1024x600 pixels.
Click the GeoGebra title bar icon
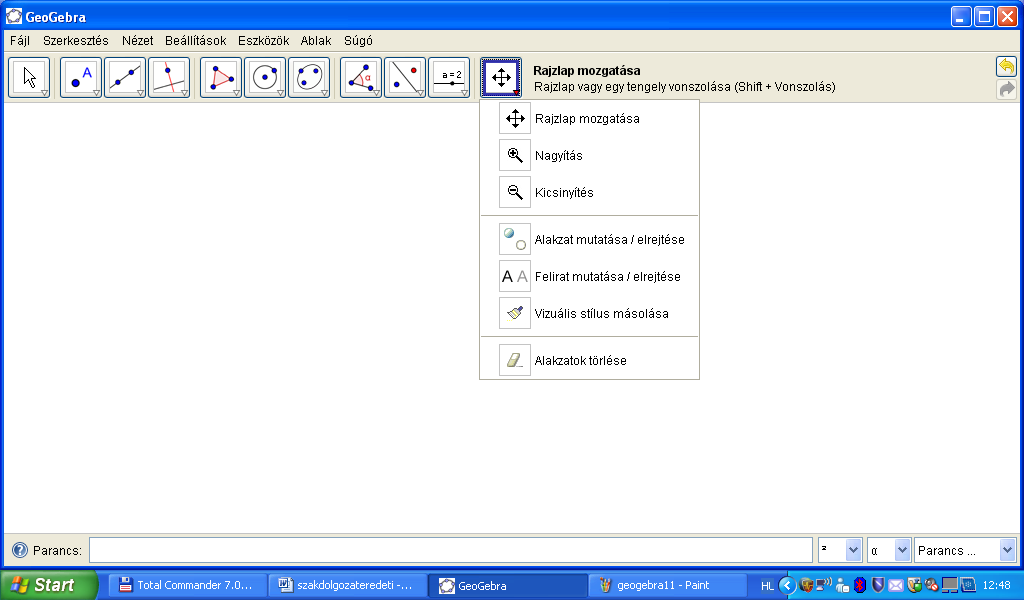pyautogui.click(x=14, y=16)
